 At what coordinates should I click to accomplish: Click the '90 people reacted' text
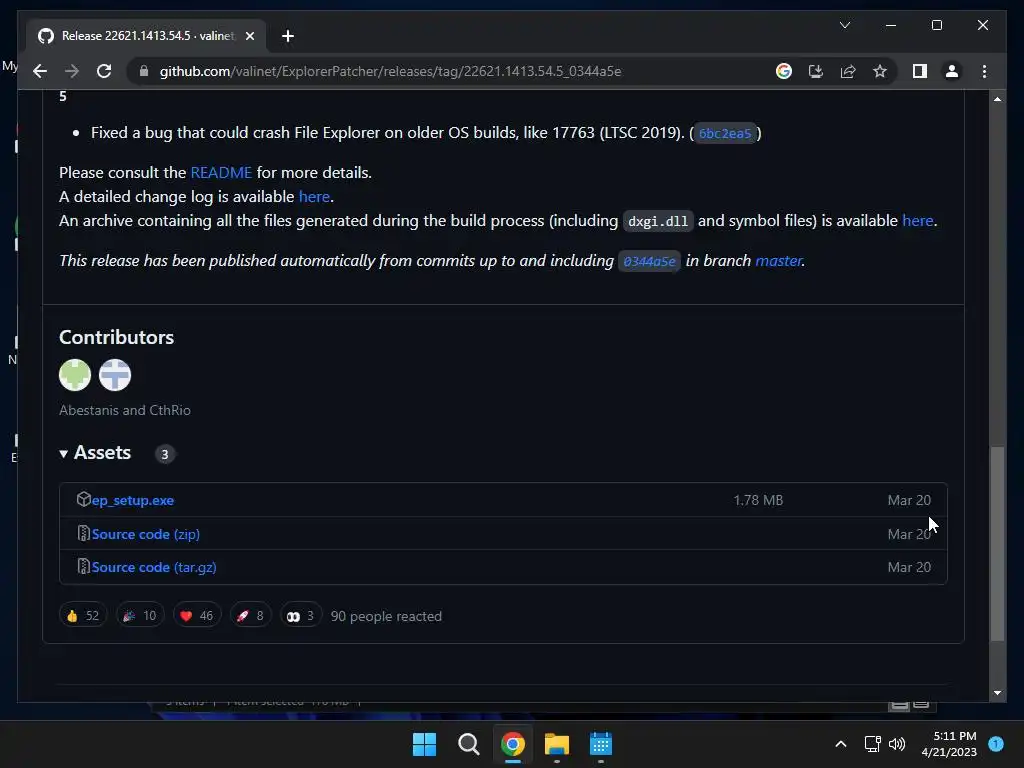386,616
